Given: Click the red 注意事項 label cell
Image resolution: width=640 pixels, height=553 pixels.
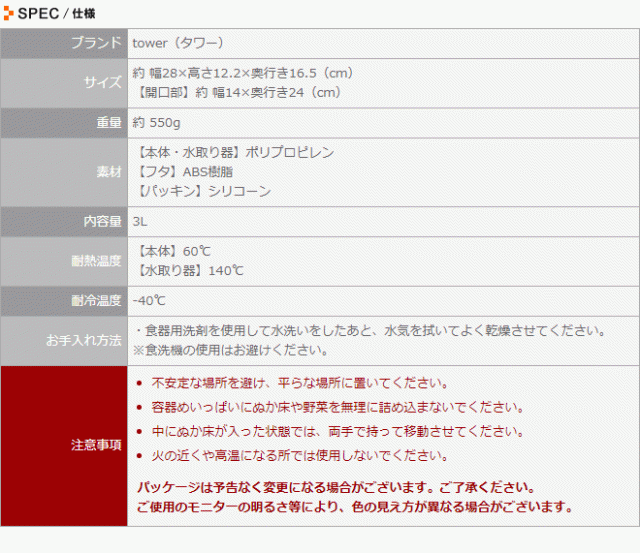Looking at the screenshot, I should pos(97,444).
